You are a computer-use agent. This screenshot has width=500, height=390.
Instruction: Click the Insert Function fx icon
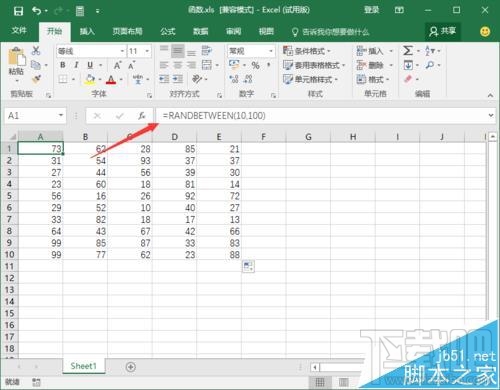142,116
